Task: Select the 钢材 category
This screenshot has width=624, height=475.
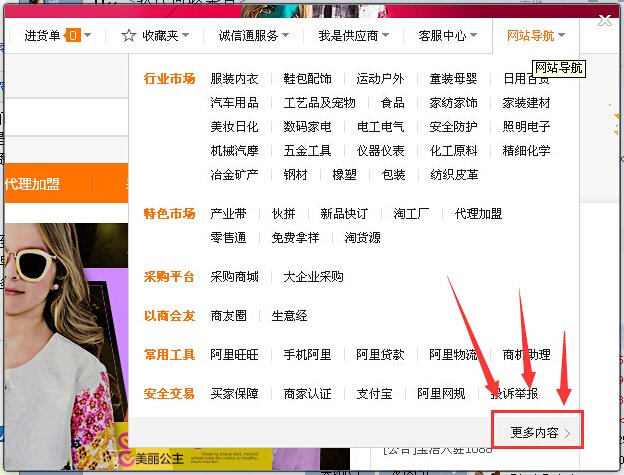Action: (x=295, y=174)
